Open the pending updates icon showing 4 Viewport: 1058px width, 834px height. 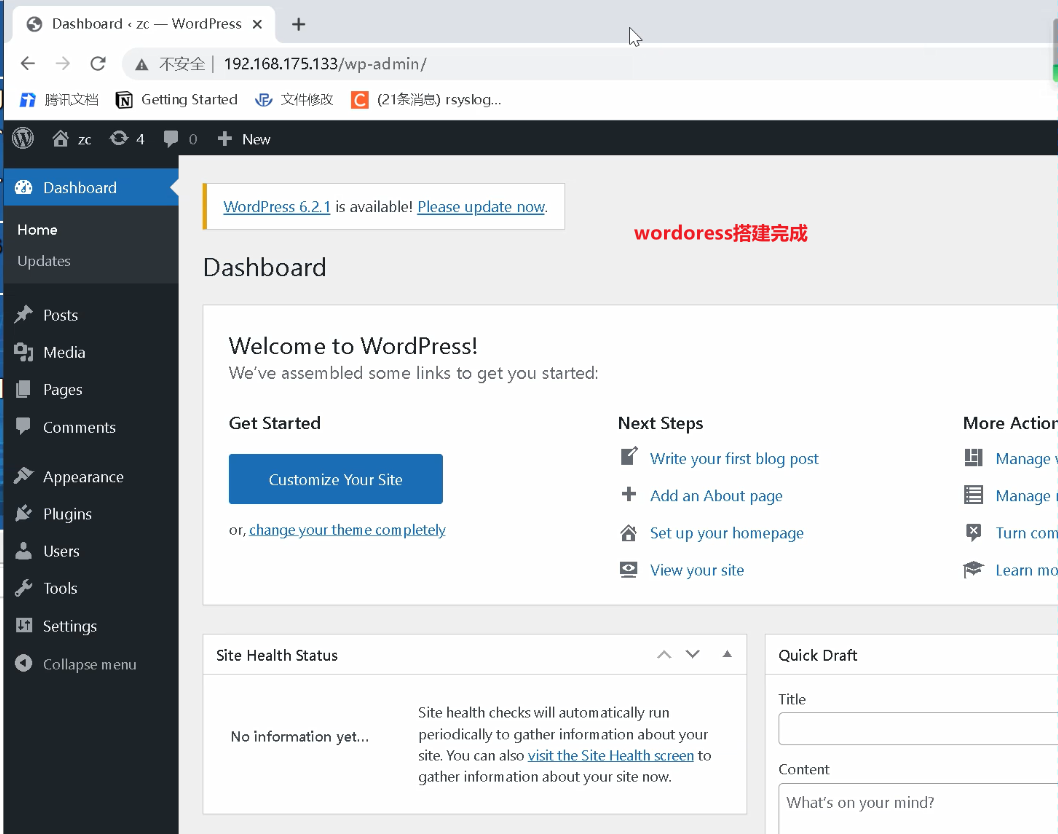[127, 139]
